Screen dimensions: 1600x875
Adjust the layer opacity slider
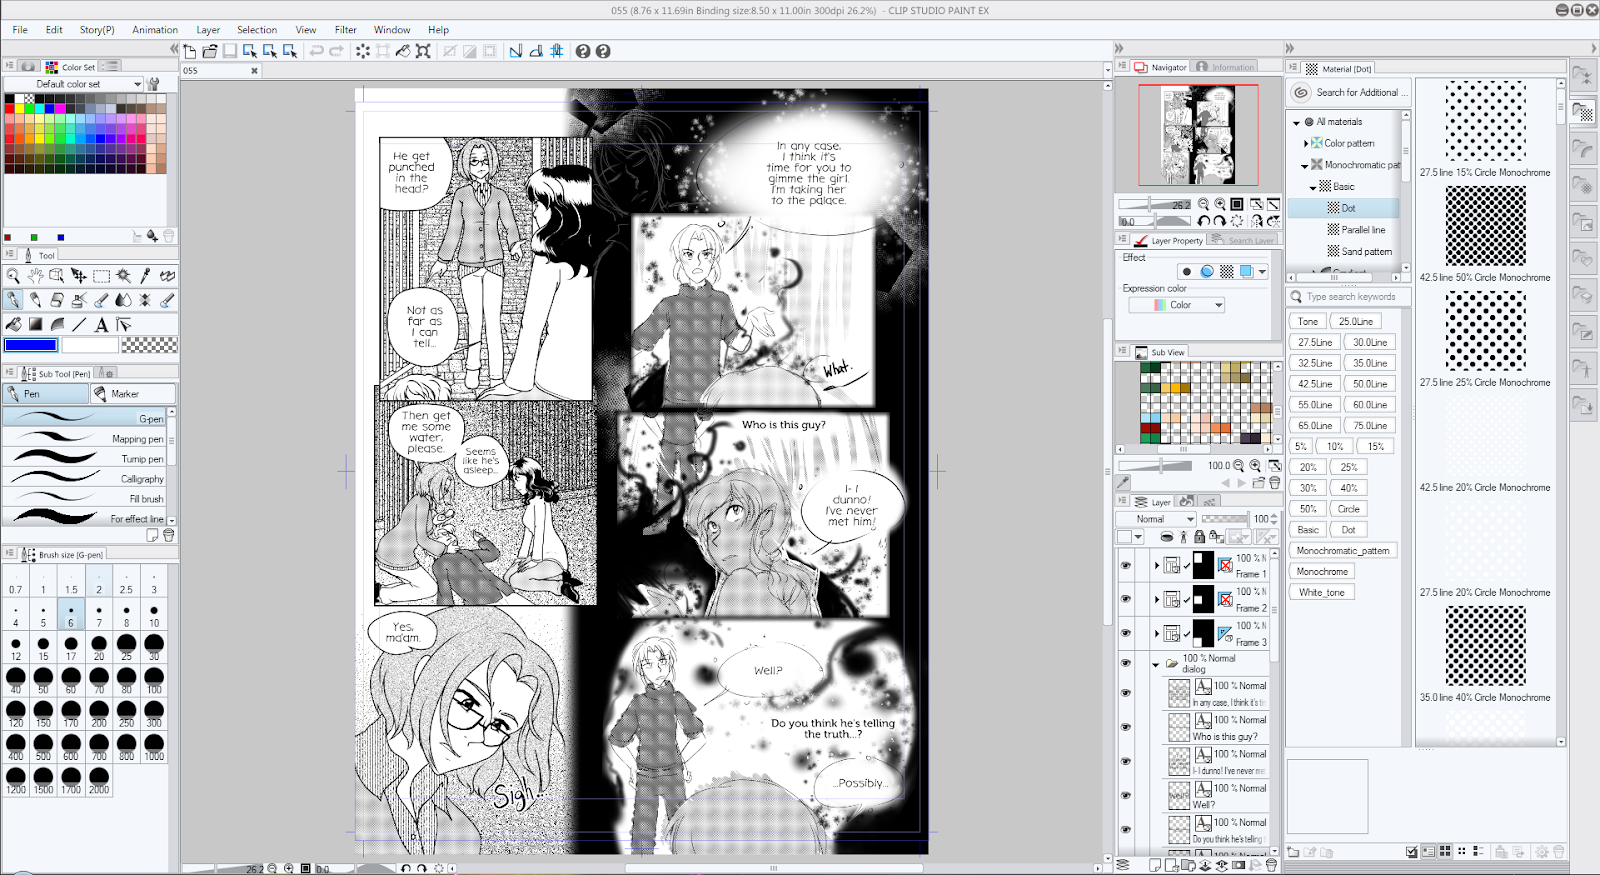1225,519
